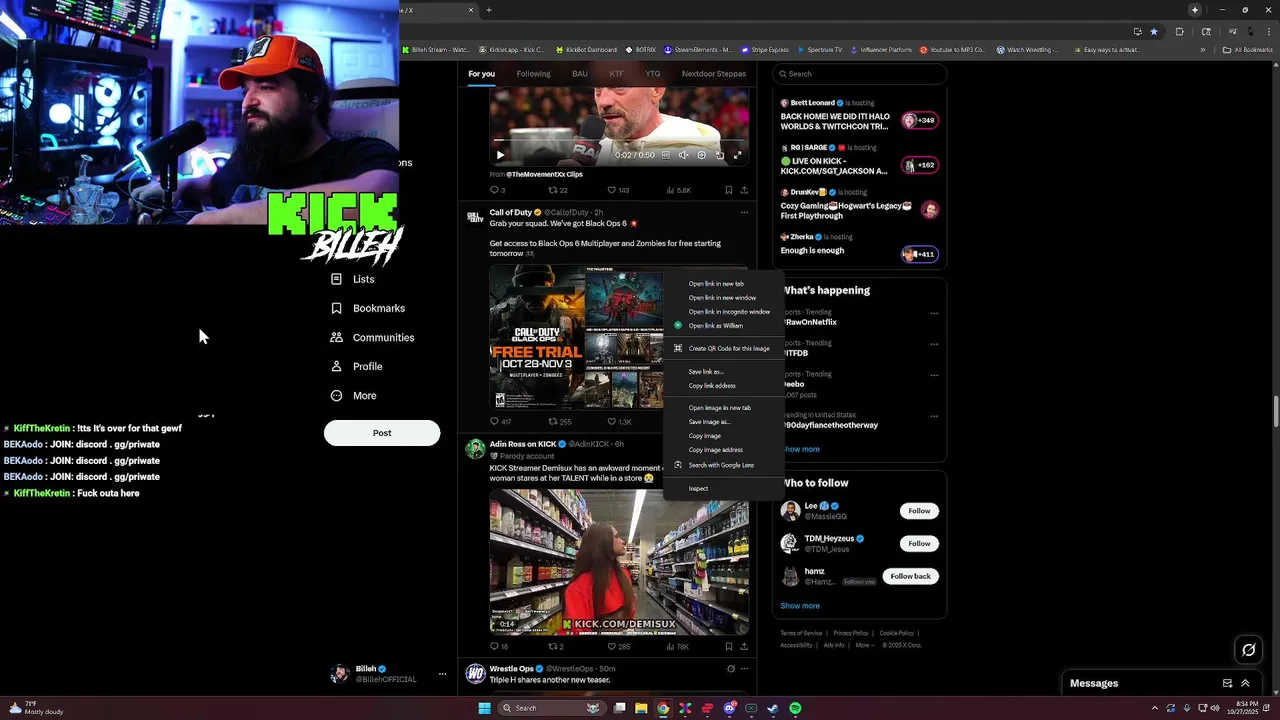Join the Zherka 'Enough is enough' space

[x=860, y=245]
